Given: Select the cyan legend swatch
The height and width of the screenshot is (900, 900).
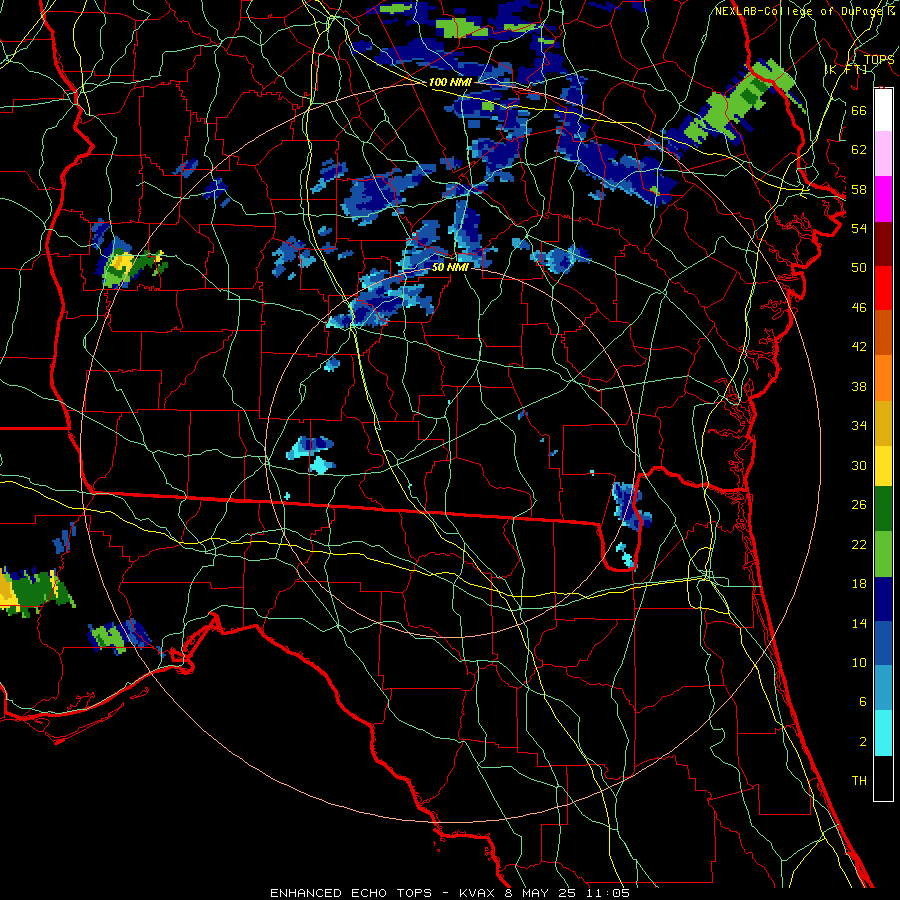Looking at the screenshot, I should click(883, 733).
